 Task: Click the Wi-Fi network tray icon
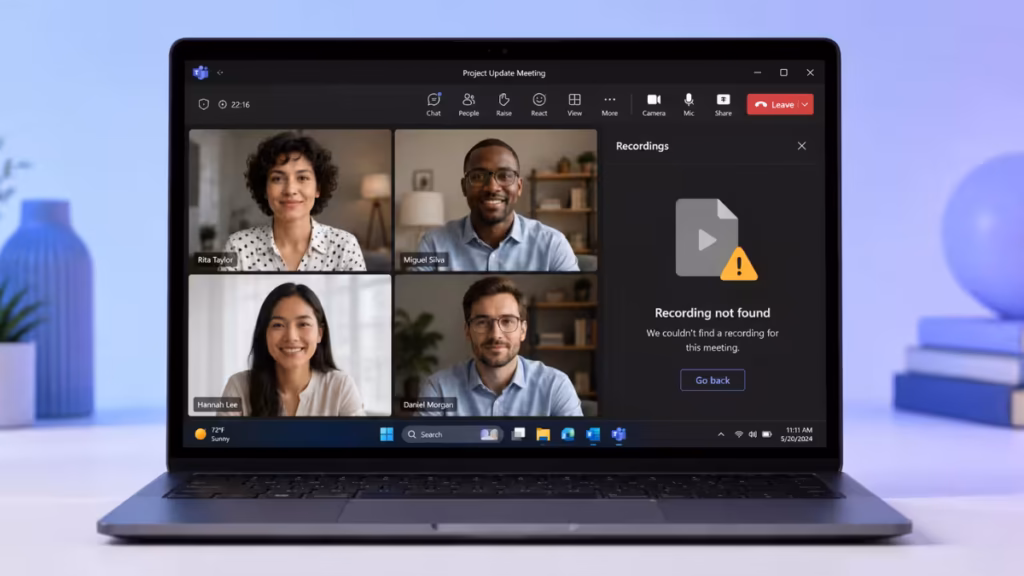739,434
